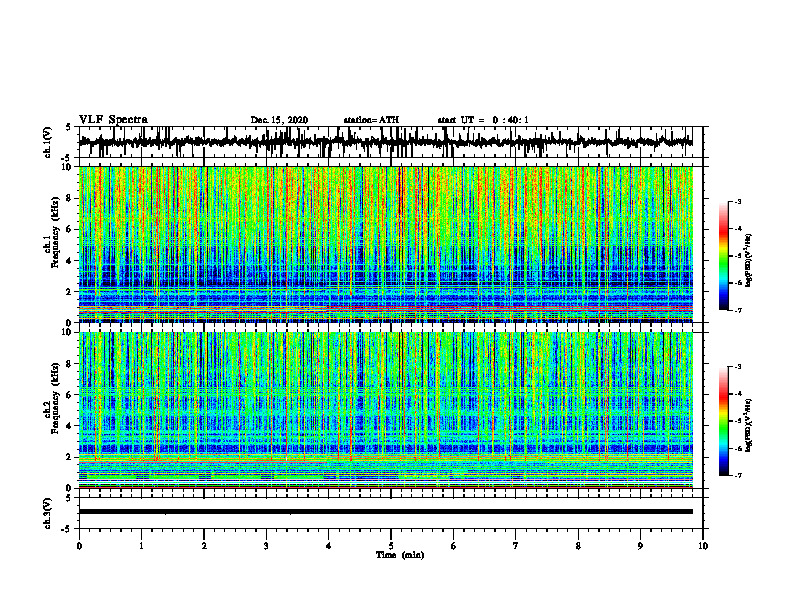Screen dimensions: 792x612
Task: Click the "-4" tick on ch.2 colorbar
Action: [x=738, y=394]
